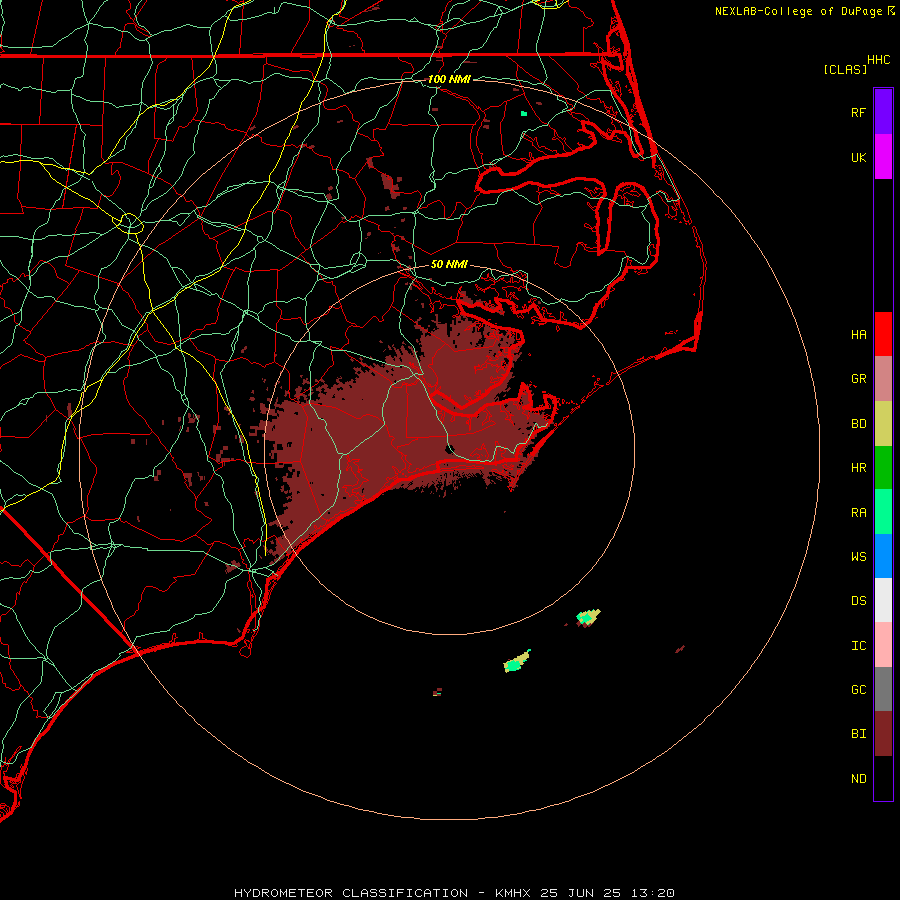
Task: Click the HA red legend swatch
Action: click(x=883, y=334)
